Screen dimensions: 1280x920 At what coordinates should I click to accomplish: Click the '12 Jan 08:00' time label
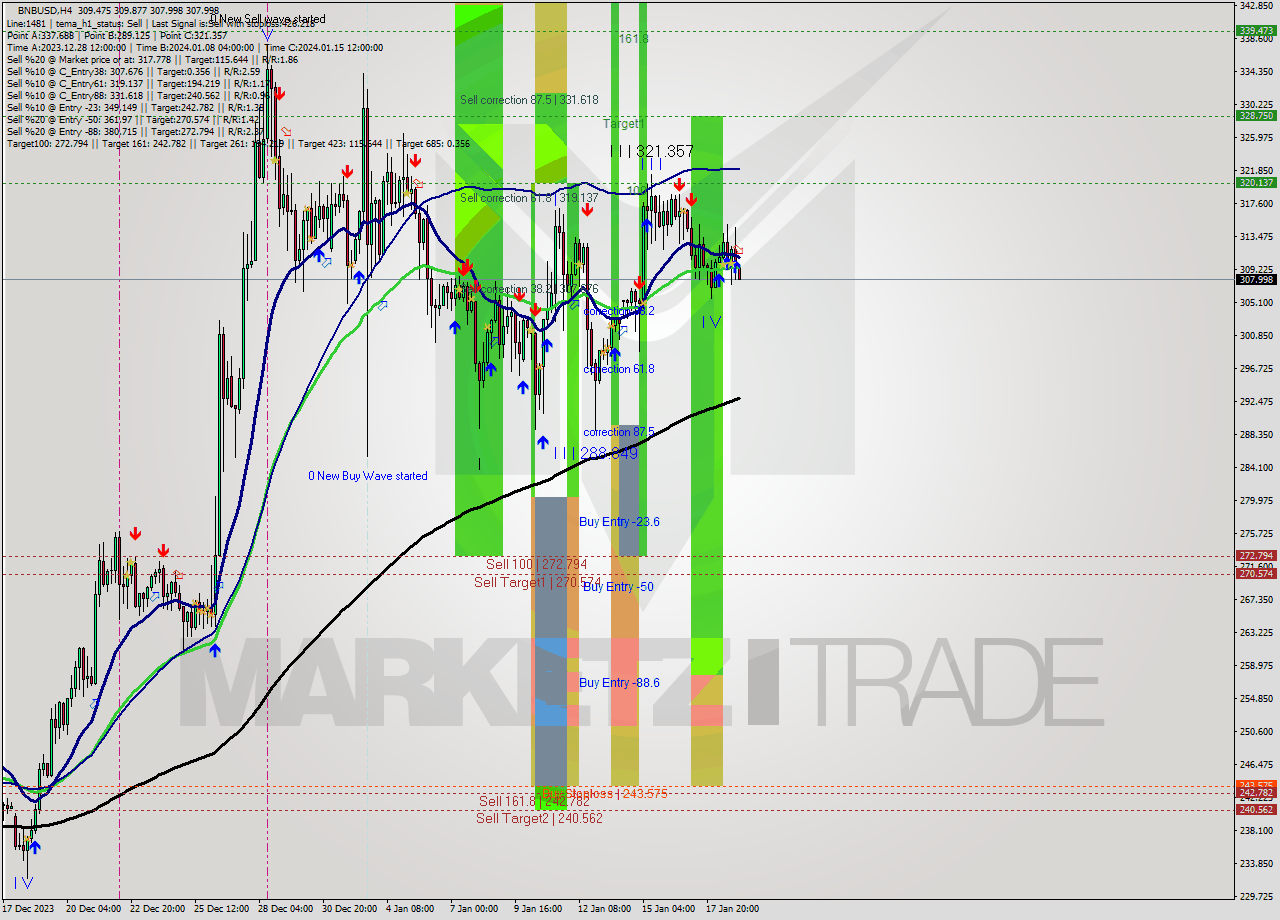point(604,909)
